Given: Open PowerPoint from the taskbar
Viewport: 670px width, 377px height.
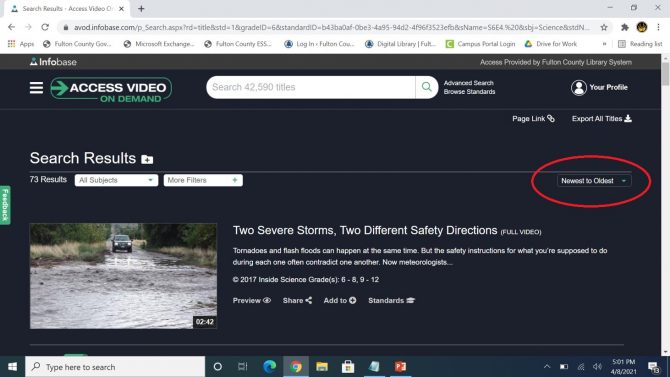Looking at the screenshot, I should [400, 367].
